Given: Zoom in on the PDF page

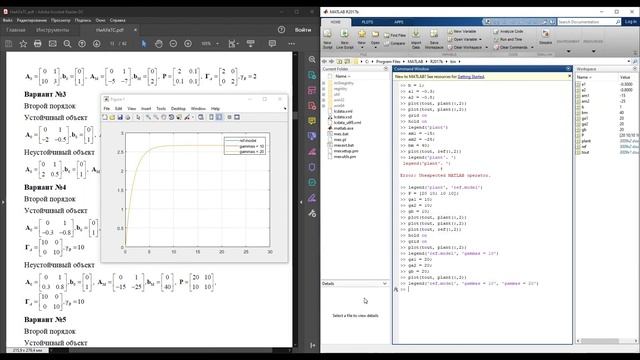Looking at the screenshot, I should click(x=188, y=43).
